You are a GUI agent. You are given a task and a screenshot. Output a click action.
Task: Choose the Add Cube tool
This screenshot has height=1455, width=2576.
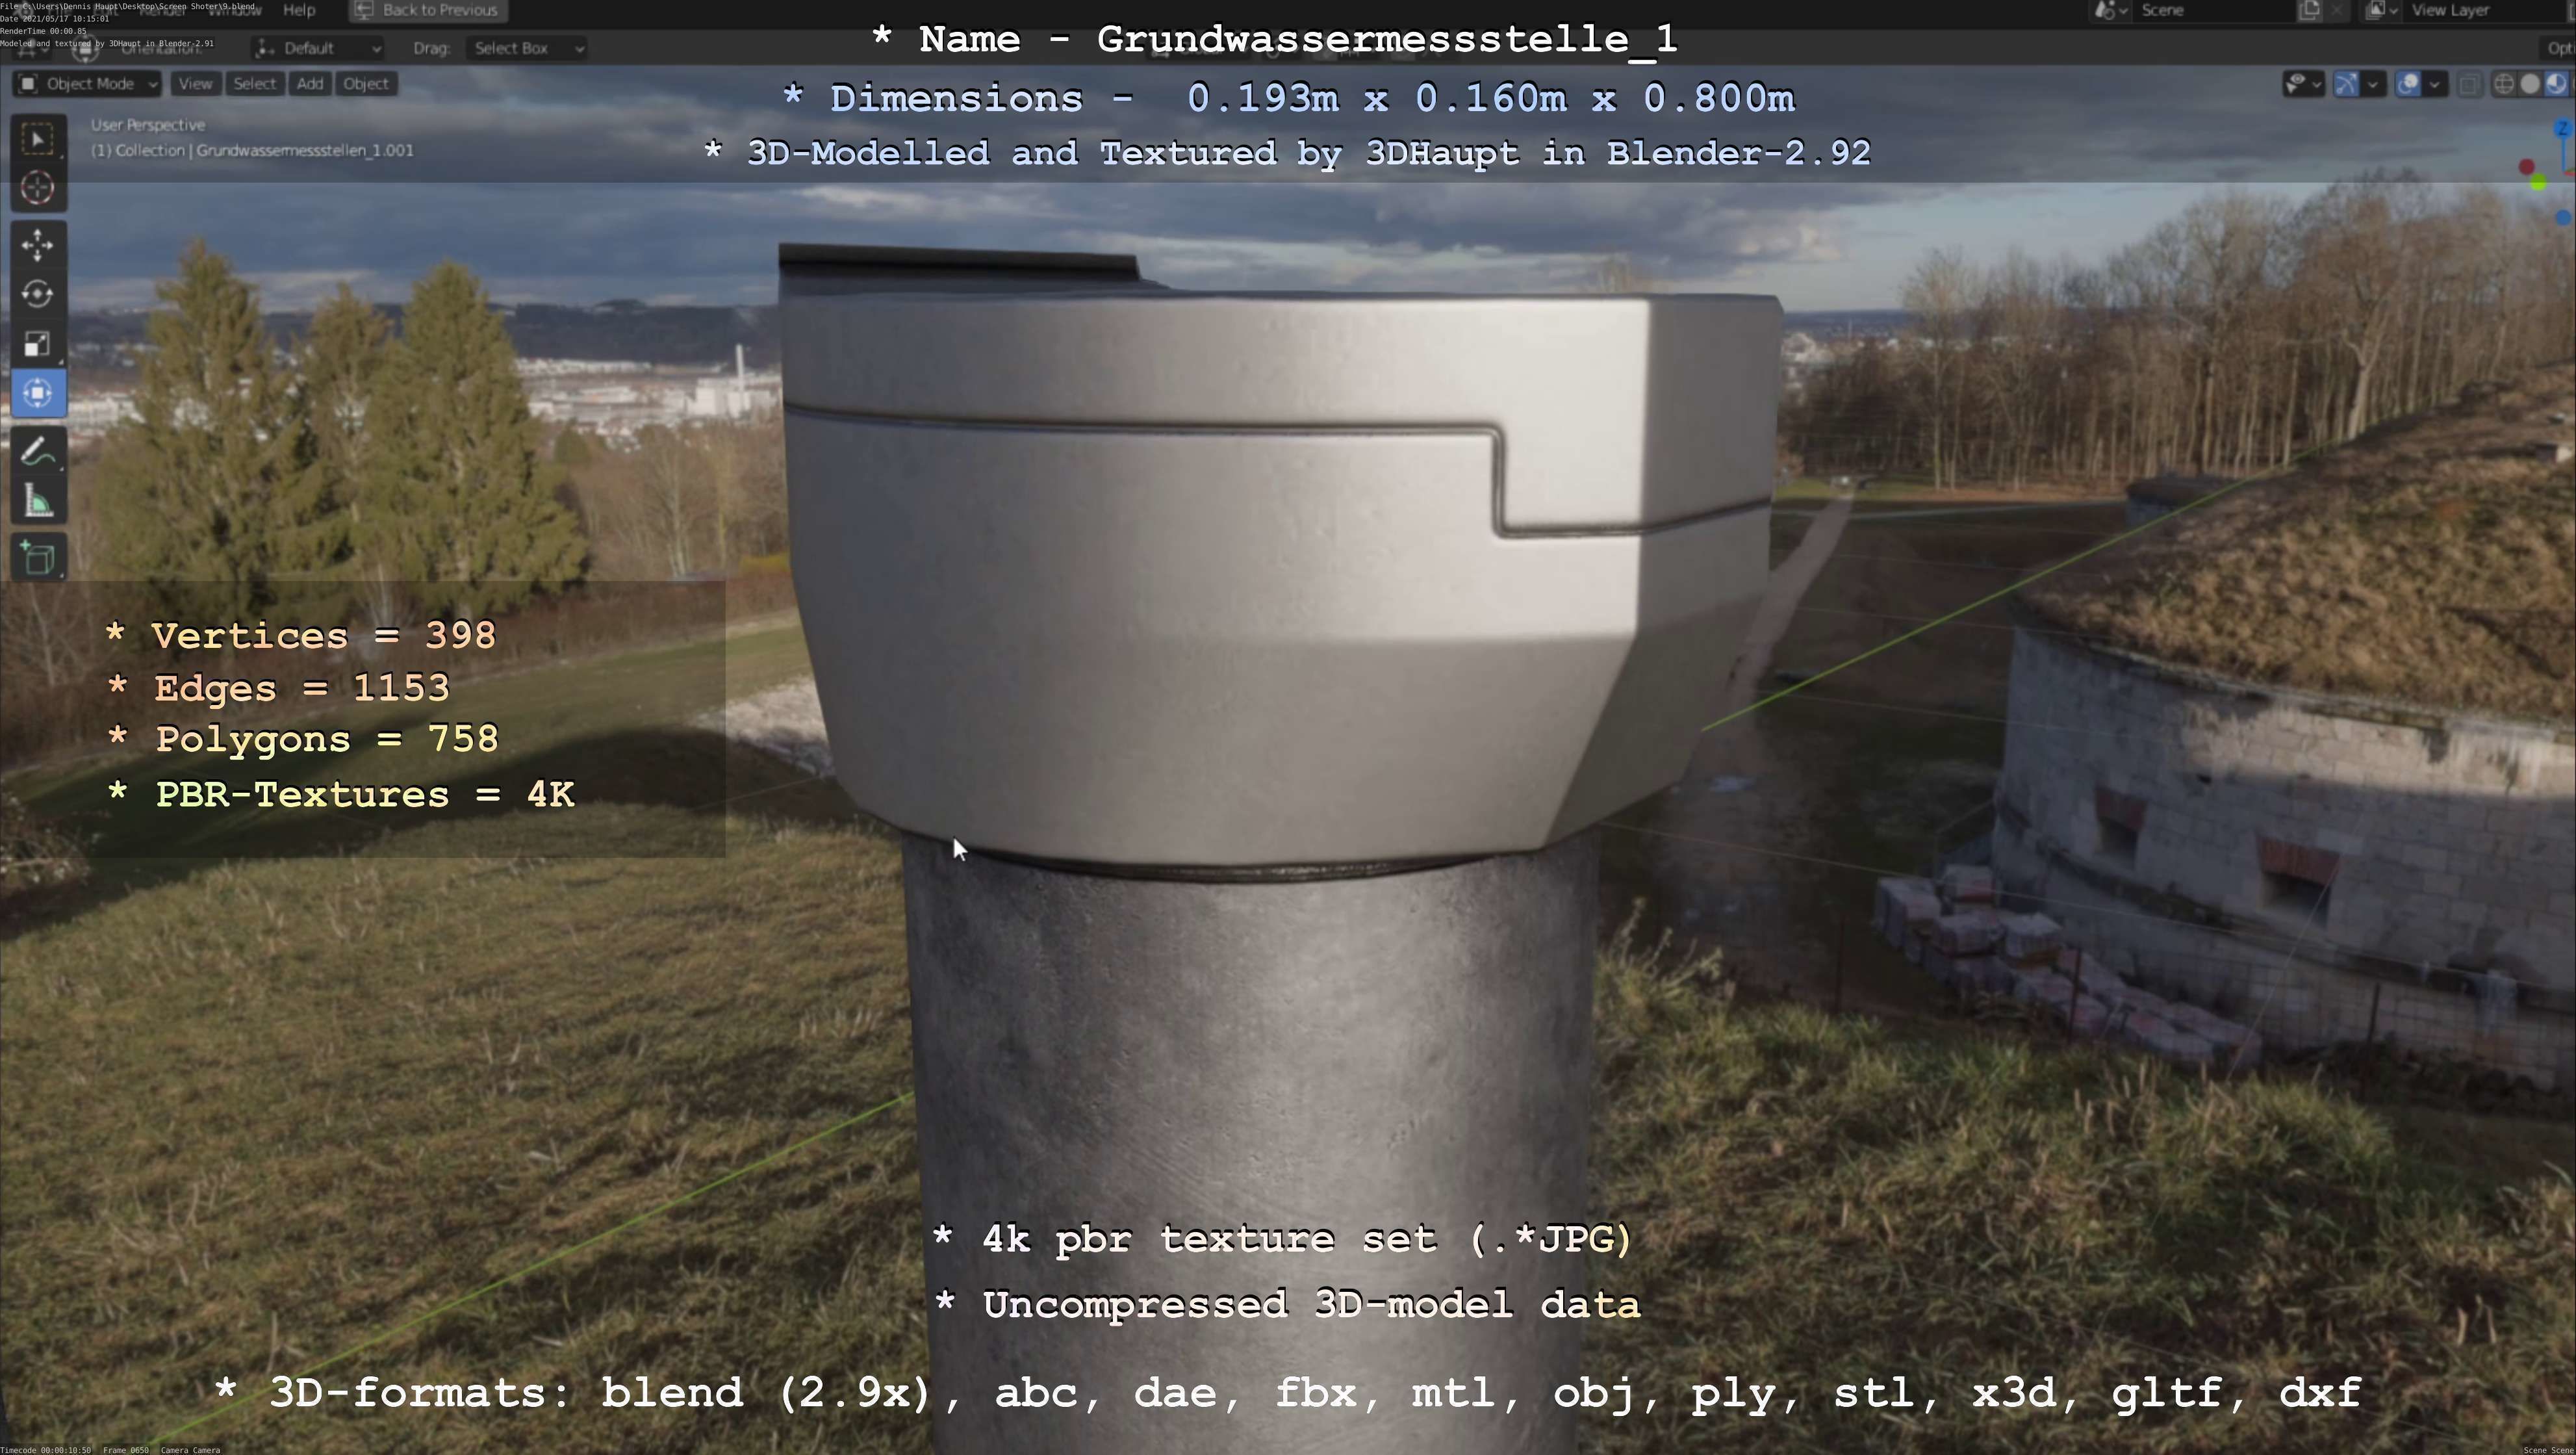pos(38,558)
